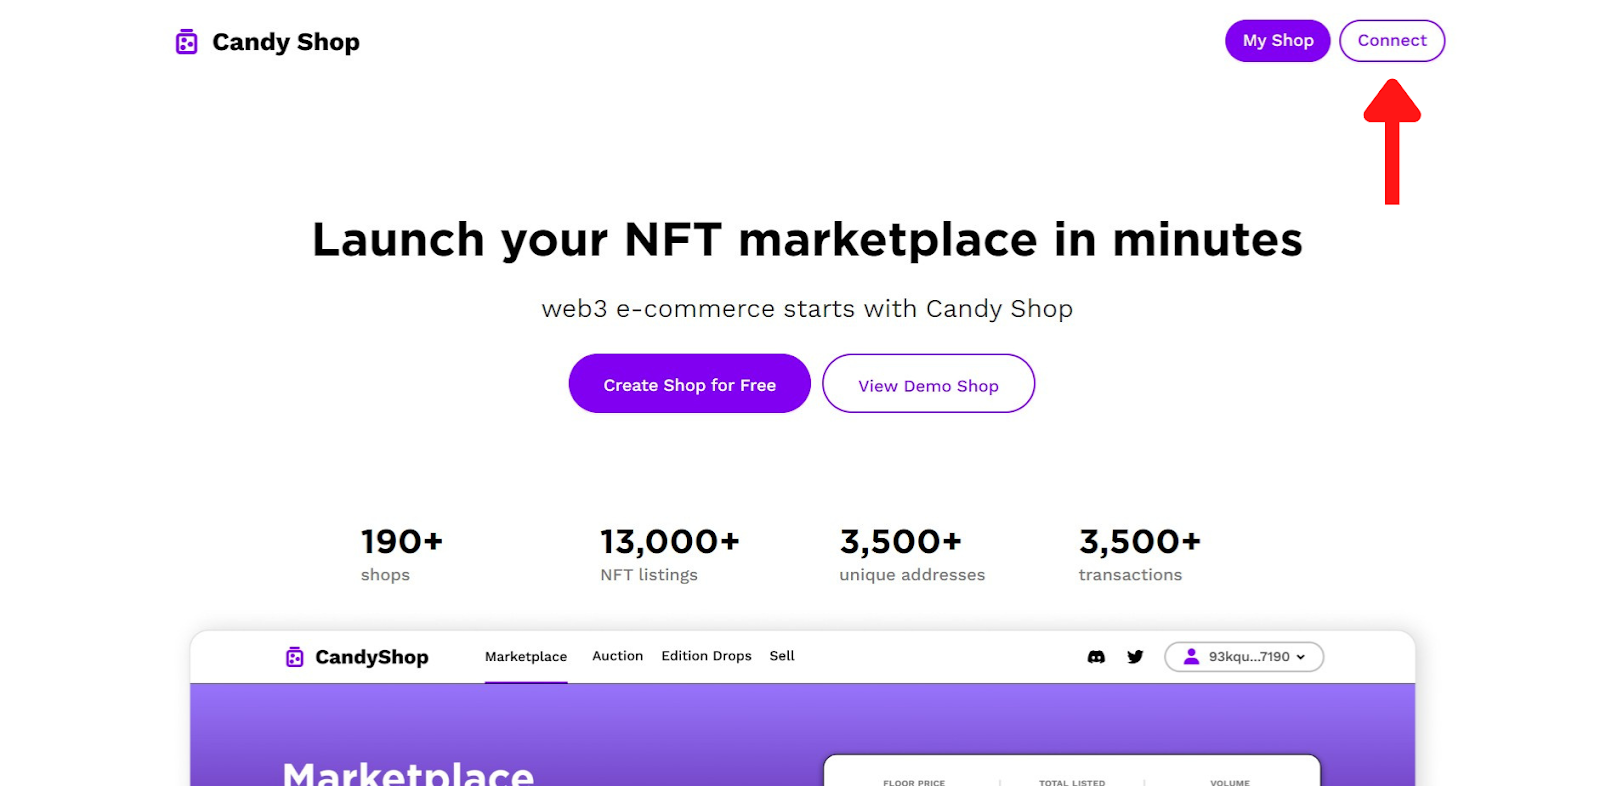Image resolution: width=1600 pixels, height=786 pixels.
Task: Select the '190+' shops statistic
Action: coord(402,542)
